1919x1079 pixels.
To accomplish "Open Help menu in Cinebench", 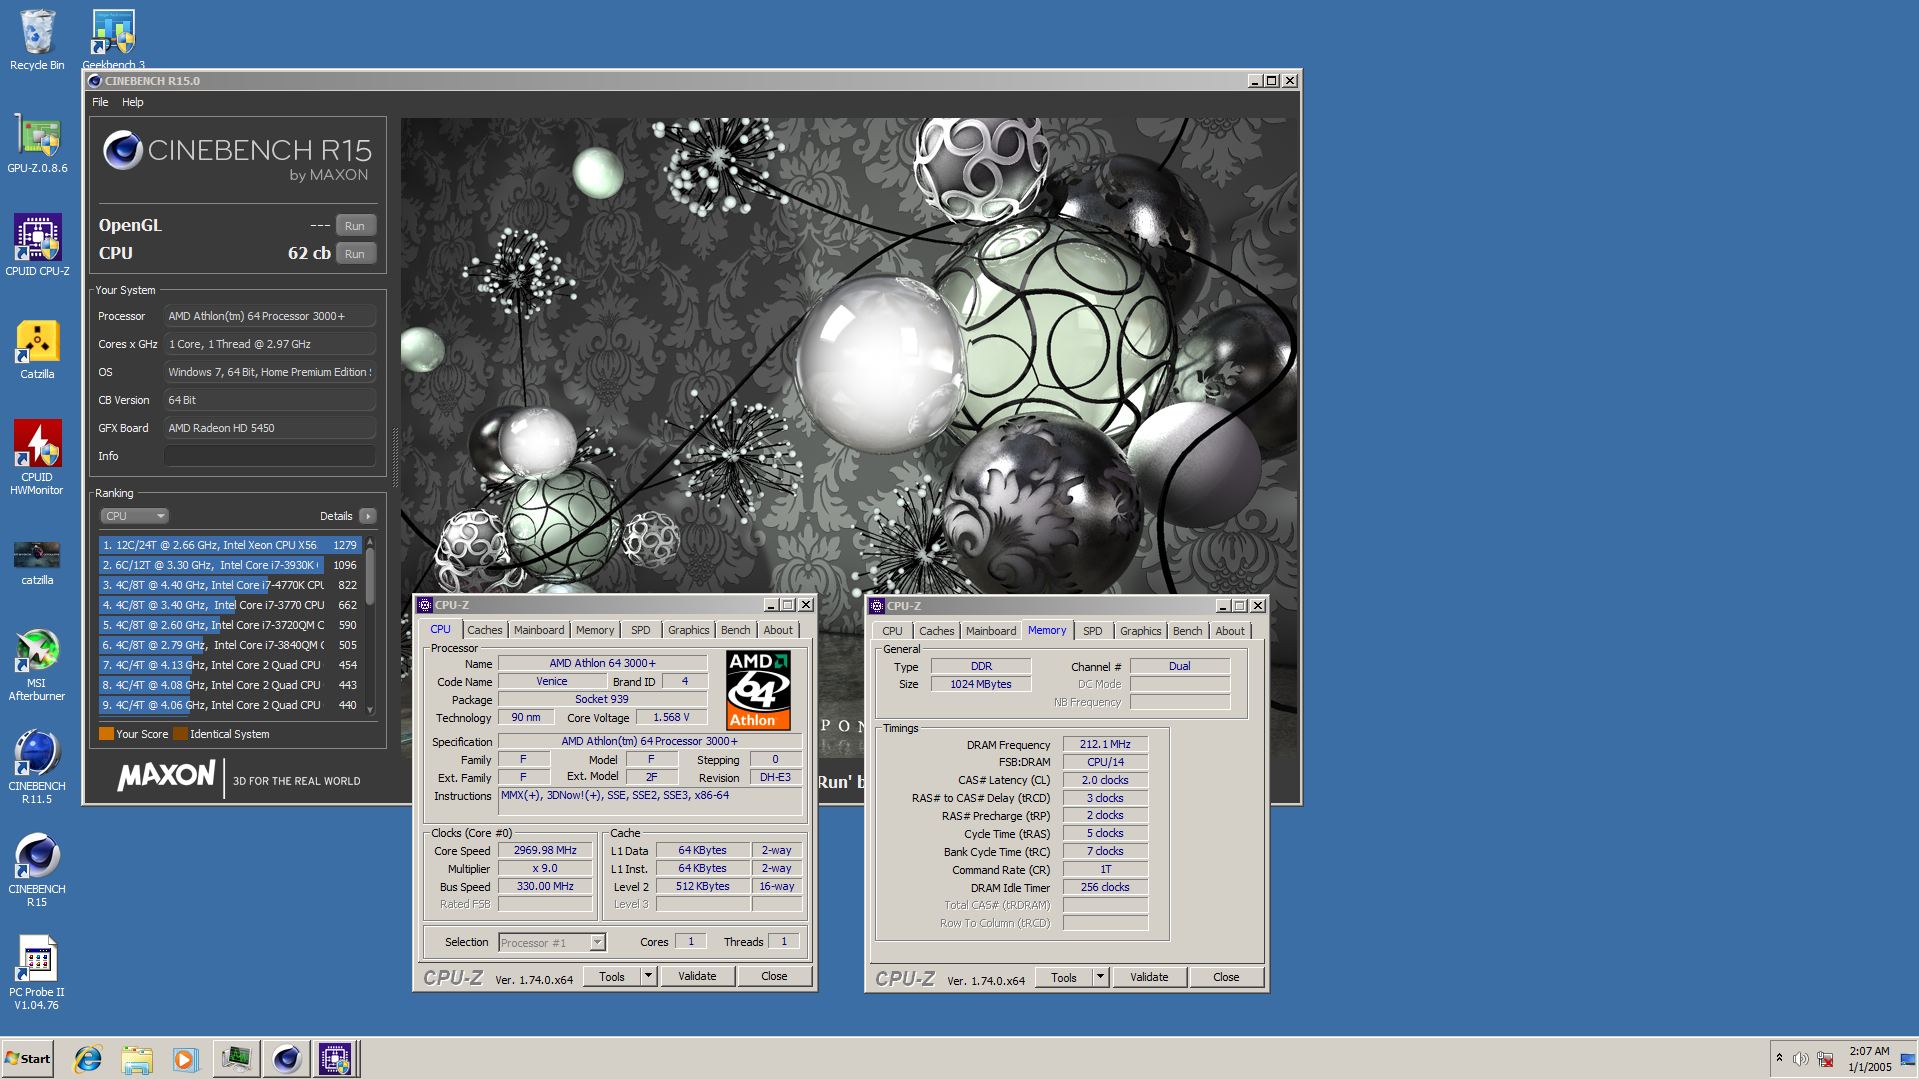I will 133,102.
